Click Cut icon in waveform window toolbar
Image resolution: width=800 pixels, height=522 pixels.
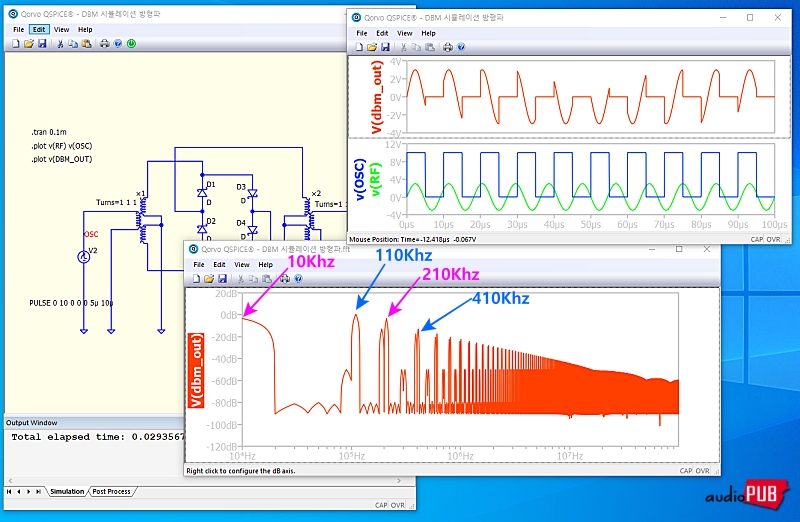403,47
